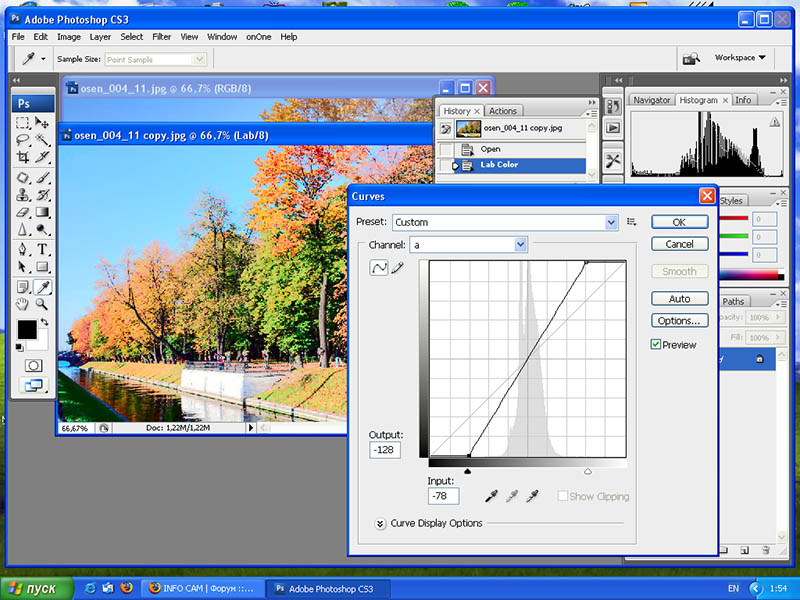Open the Filter menu

(x=161, y=37)
